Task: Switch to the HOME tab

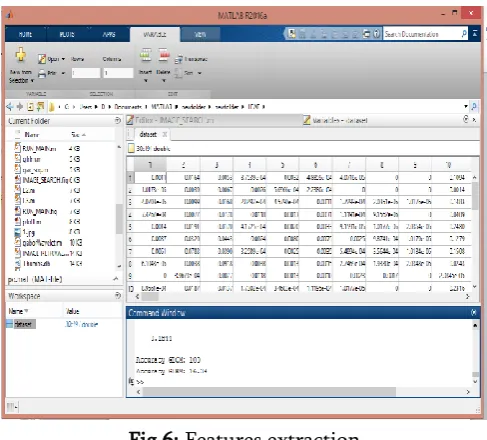Action: pyautogui.click(x=25, y=34)
